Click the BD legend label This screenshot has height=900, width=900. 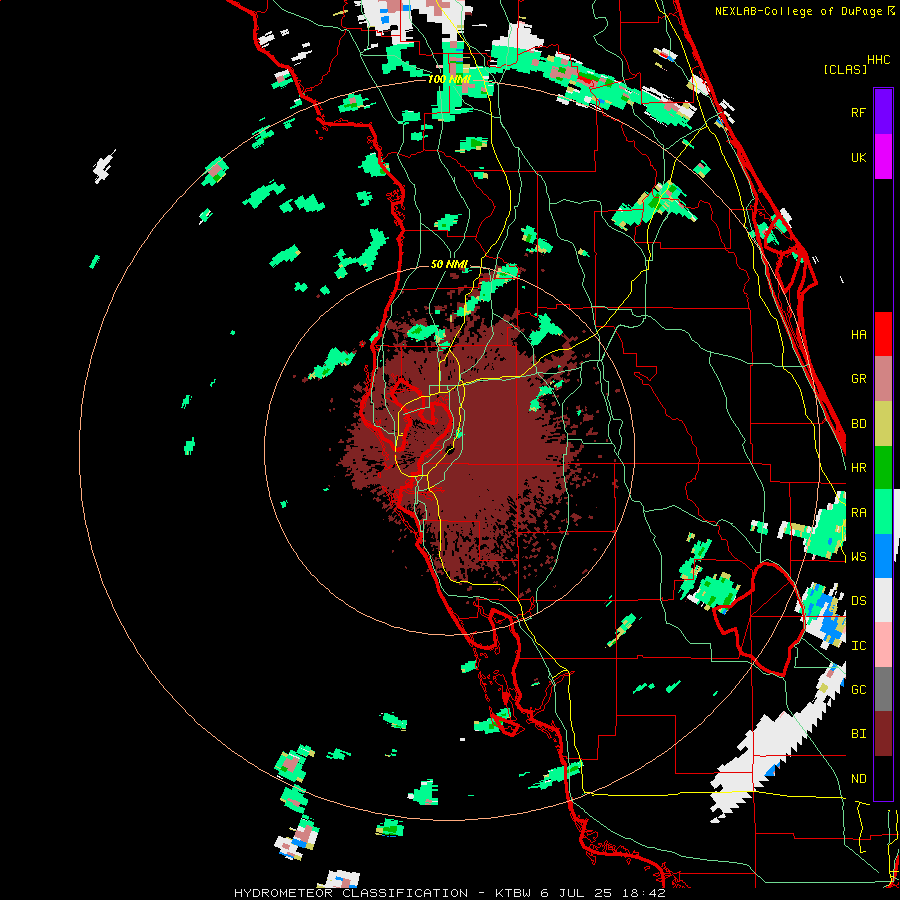click(x=858, y=424)
